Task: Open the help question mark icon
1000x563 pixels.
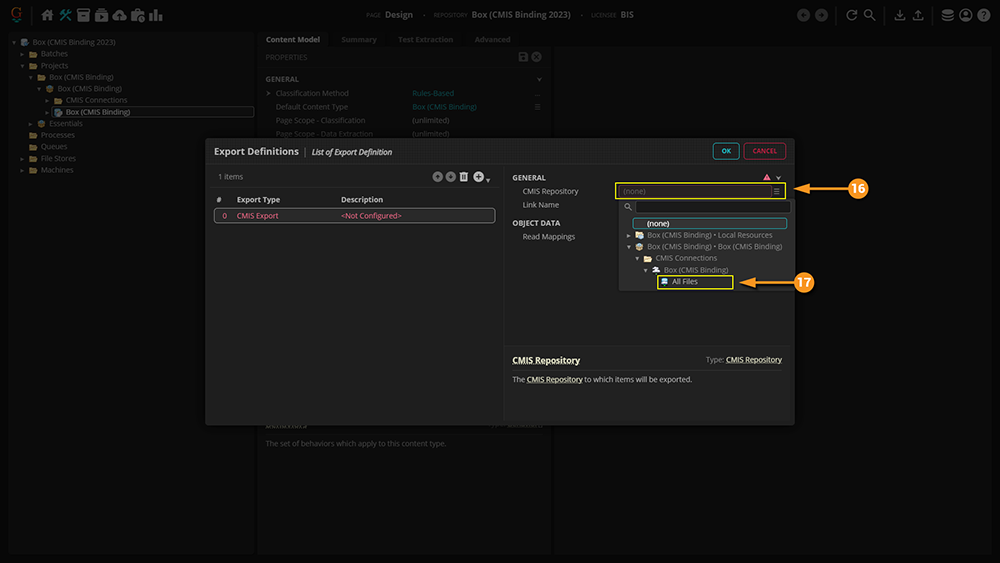Action: (x=982, y=15)
